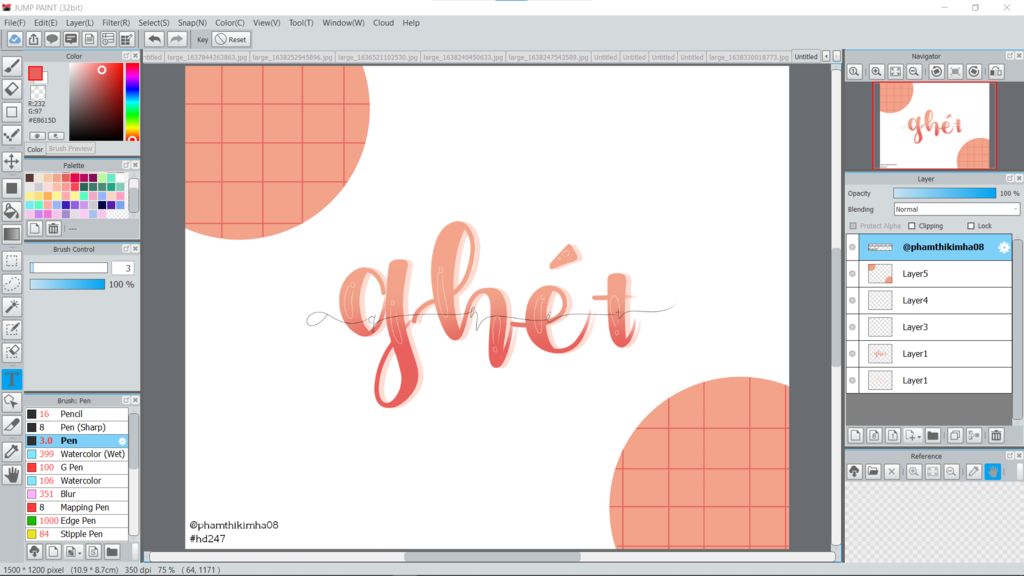Select the Mapping Pen brush

77,507
